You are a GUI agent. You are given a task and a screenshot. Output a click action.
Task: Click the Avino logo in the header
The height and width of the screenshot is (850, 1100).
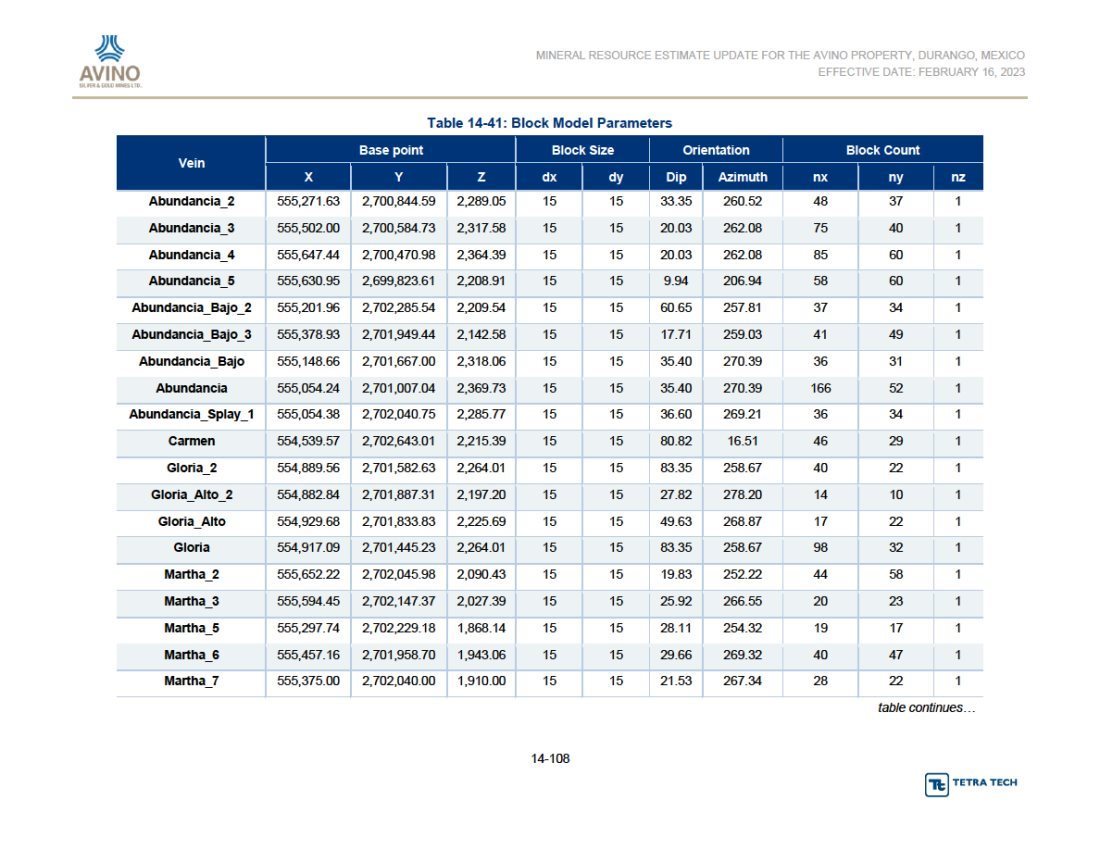coord(110,61)
